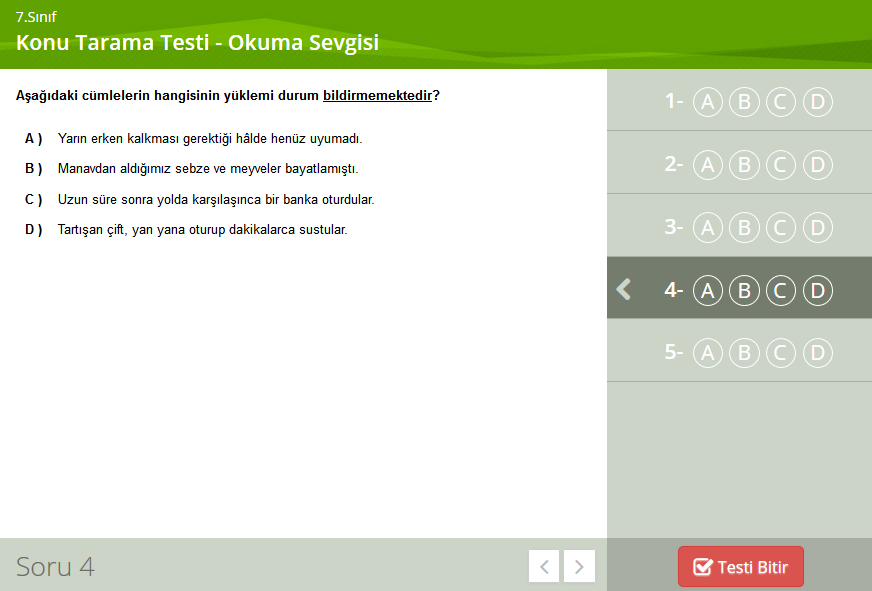
Task: Select answer B for question 3
Action: 744,227
